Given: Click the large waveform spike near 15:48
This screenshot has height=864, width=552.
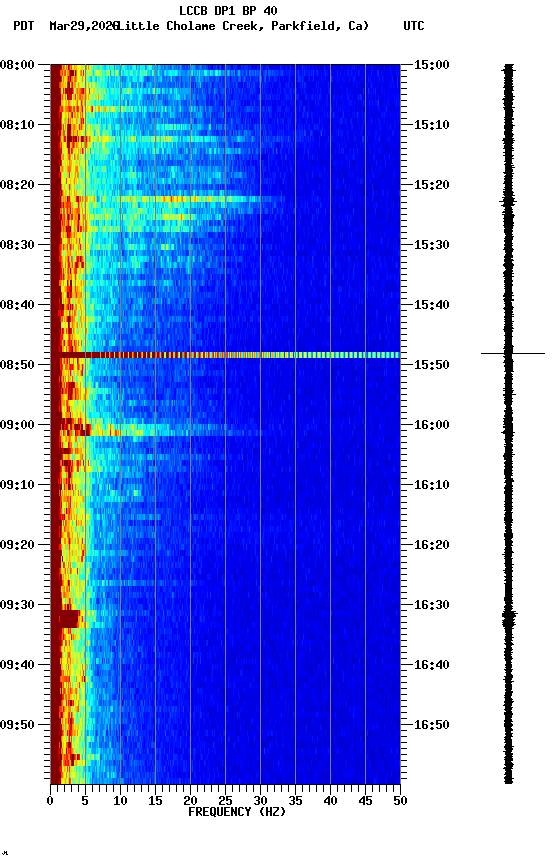Looking at the screenshot, I should [x=513, y=353].
